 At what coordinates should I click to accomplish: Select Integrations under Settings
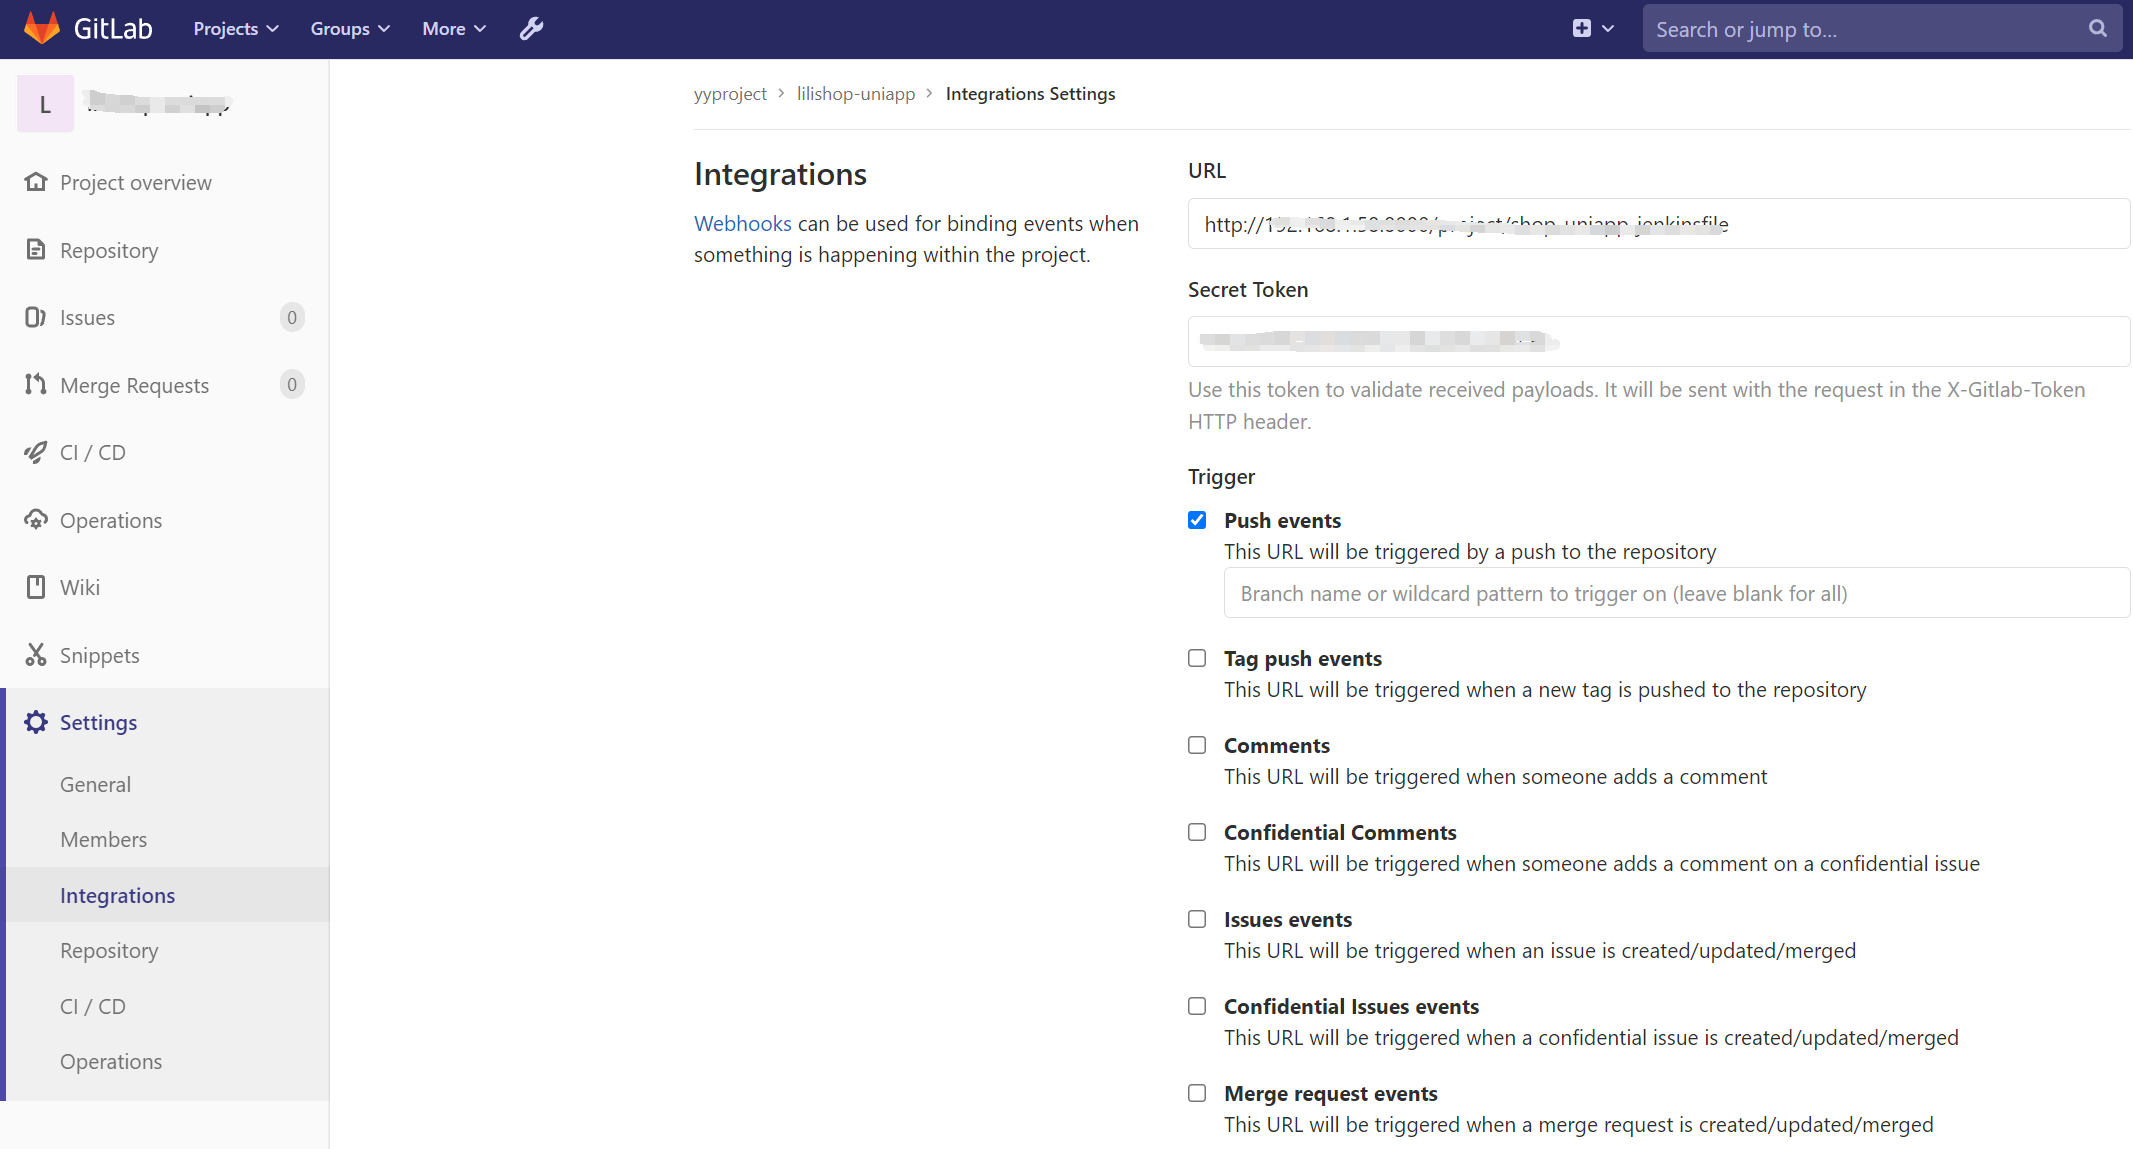(x=117, y=895)
